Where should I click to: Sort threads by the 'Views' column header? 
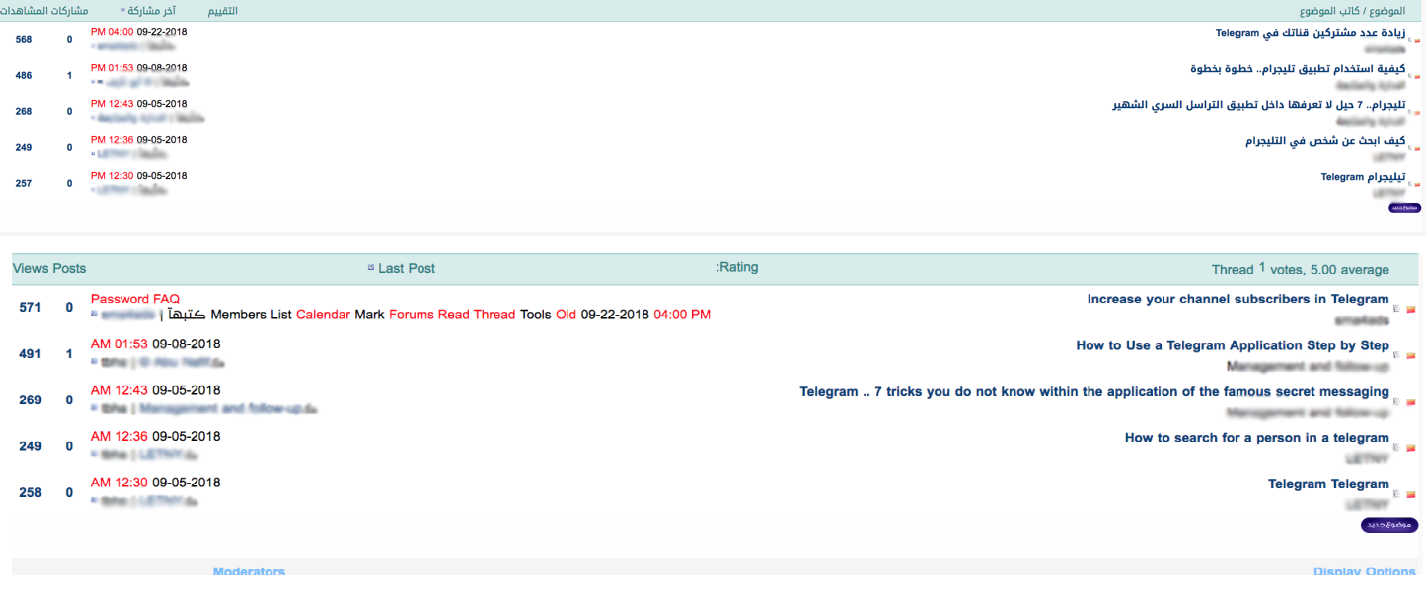(30, 268)
